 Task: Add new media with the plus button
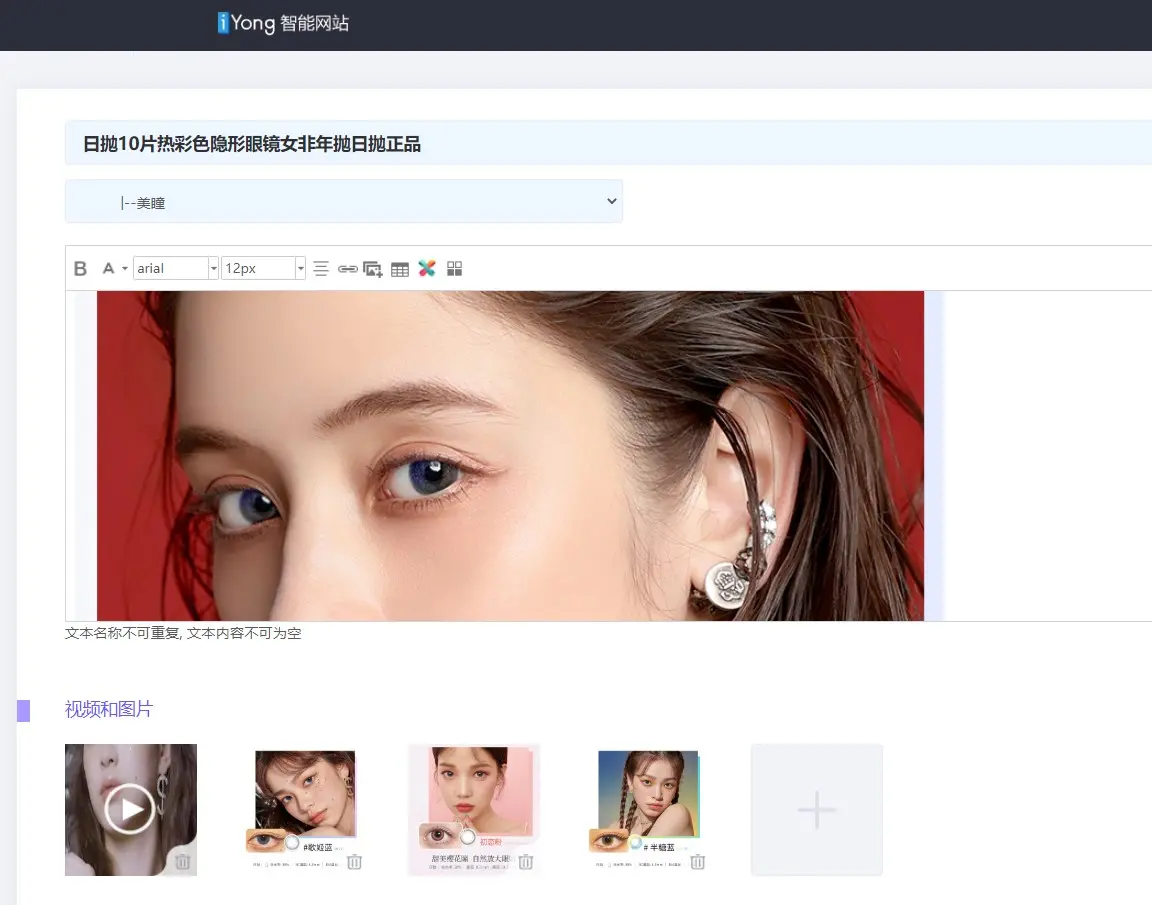point(816,809)
